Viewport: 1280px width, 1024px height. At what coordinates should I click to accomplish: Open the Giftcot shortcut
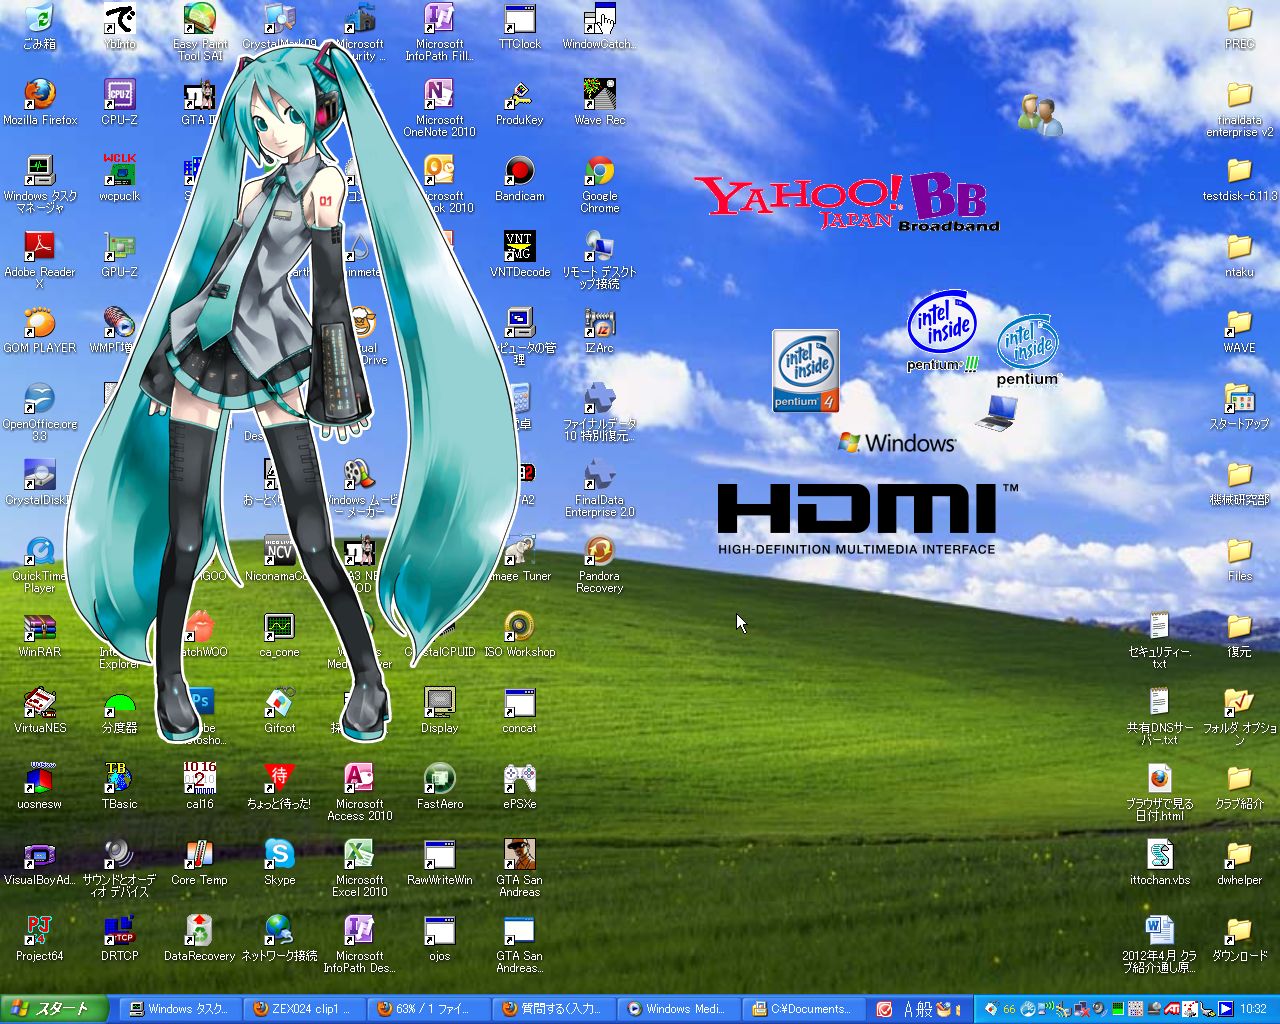pos(280,710)
